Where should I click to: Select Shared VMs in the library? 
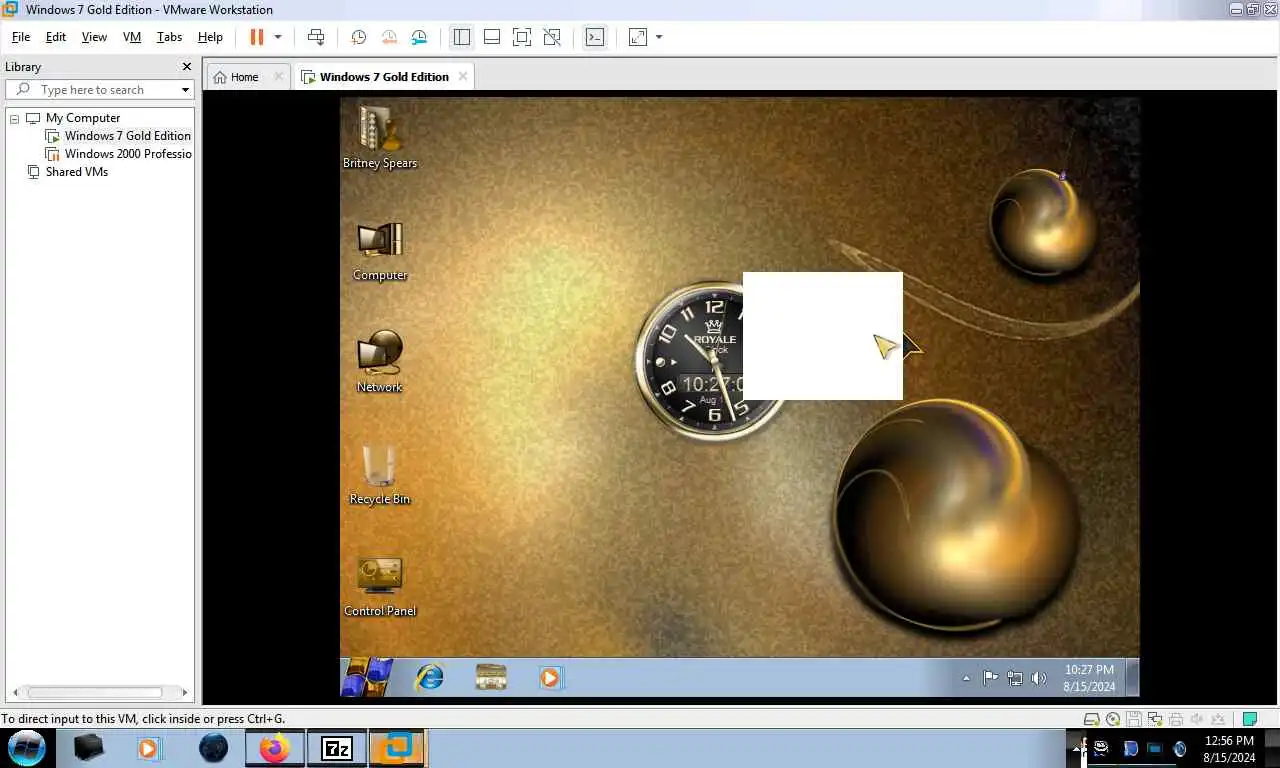(x=76, y=172)
